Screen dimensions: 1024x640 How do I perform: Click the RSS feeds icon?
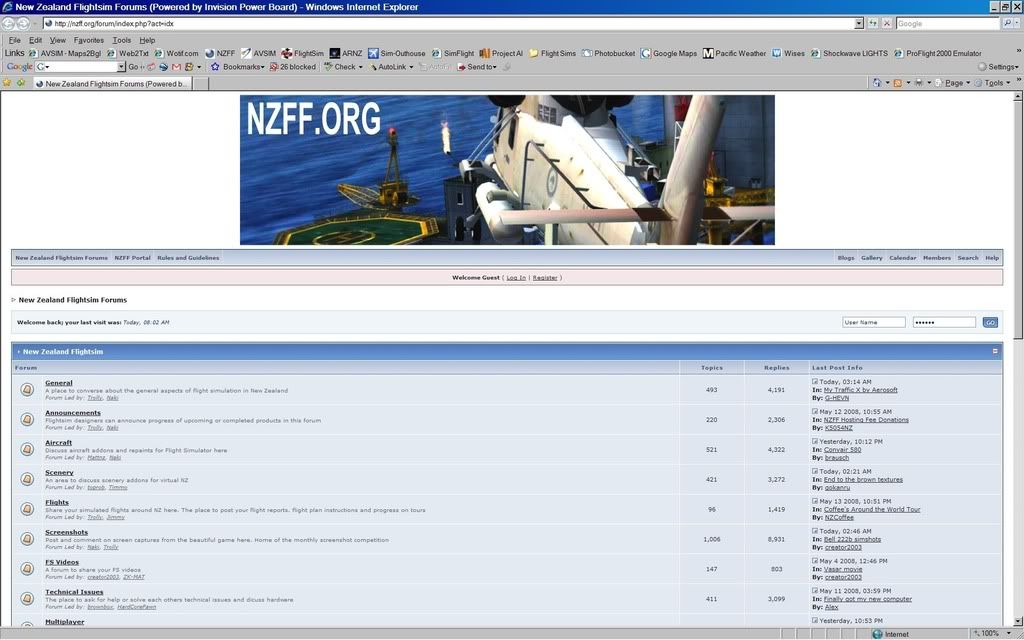click(x=898, y=83)
